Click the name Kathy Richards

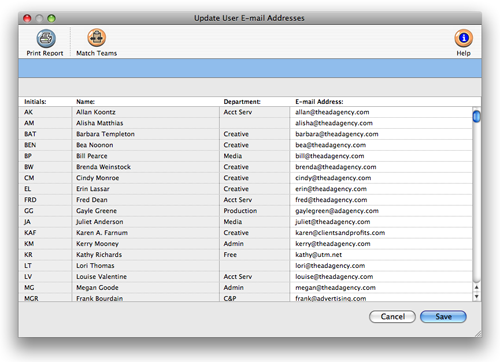(99, 255)
